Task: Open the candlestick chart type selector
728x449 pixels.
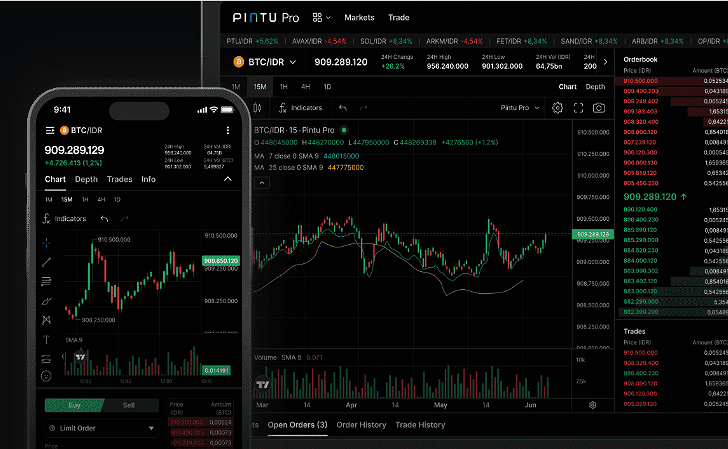Action: tap(257, 108)
